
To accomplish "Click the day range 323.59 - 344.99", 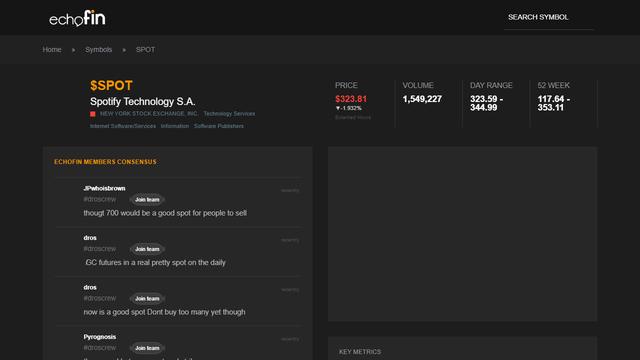I will point(486,103).
